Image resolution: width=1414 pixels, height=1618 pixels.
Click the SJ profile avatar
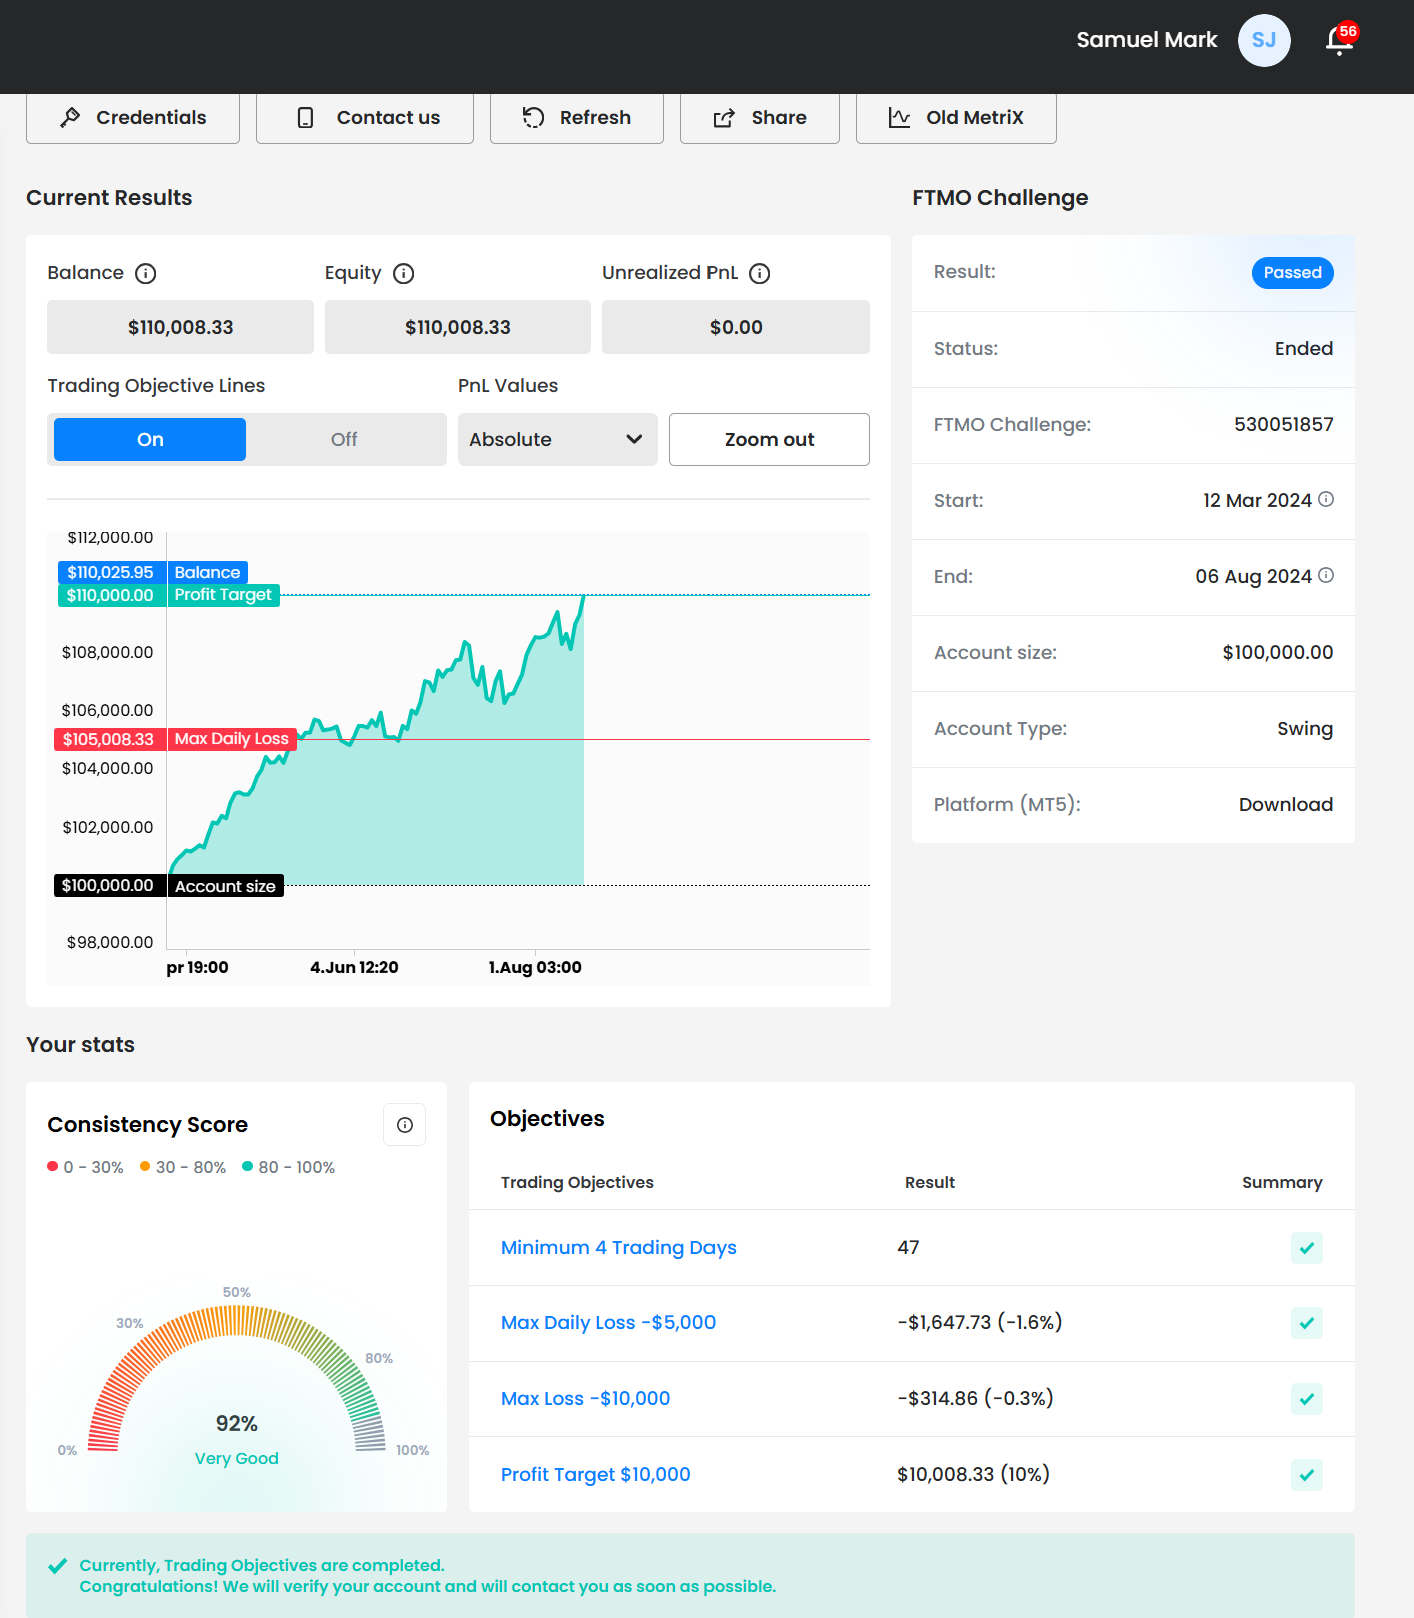tap(1264, 40)
